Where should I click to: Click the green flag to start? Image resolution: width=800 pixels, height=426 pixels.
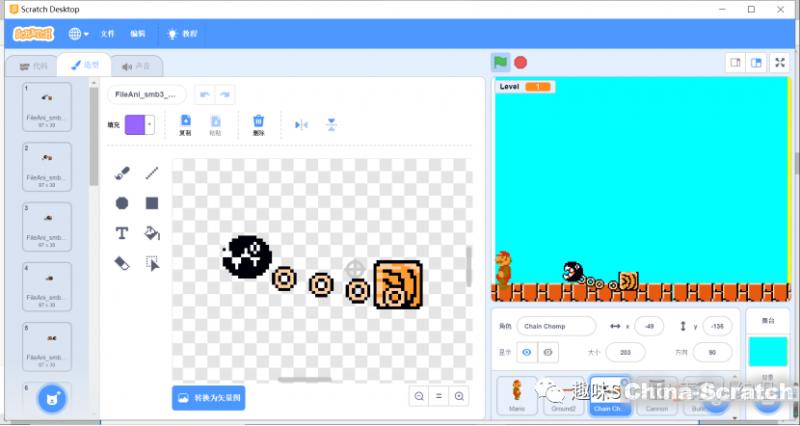pos(499,62)
